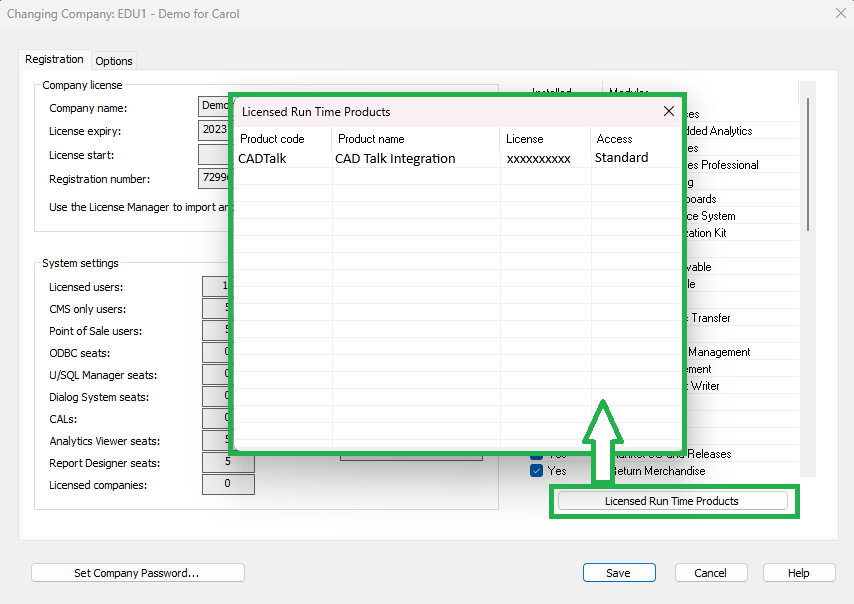Viewport: 854px width, 604px height.
Task: Click the Product name column header
Action: (x=371, y=139)
